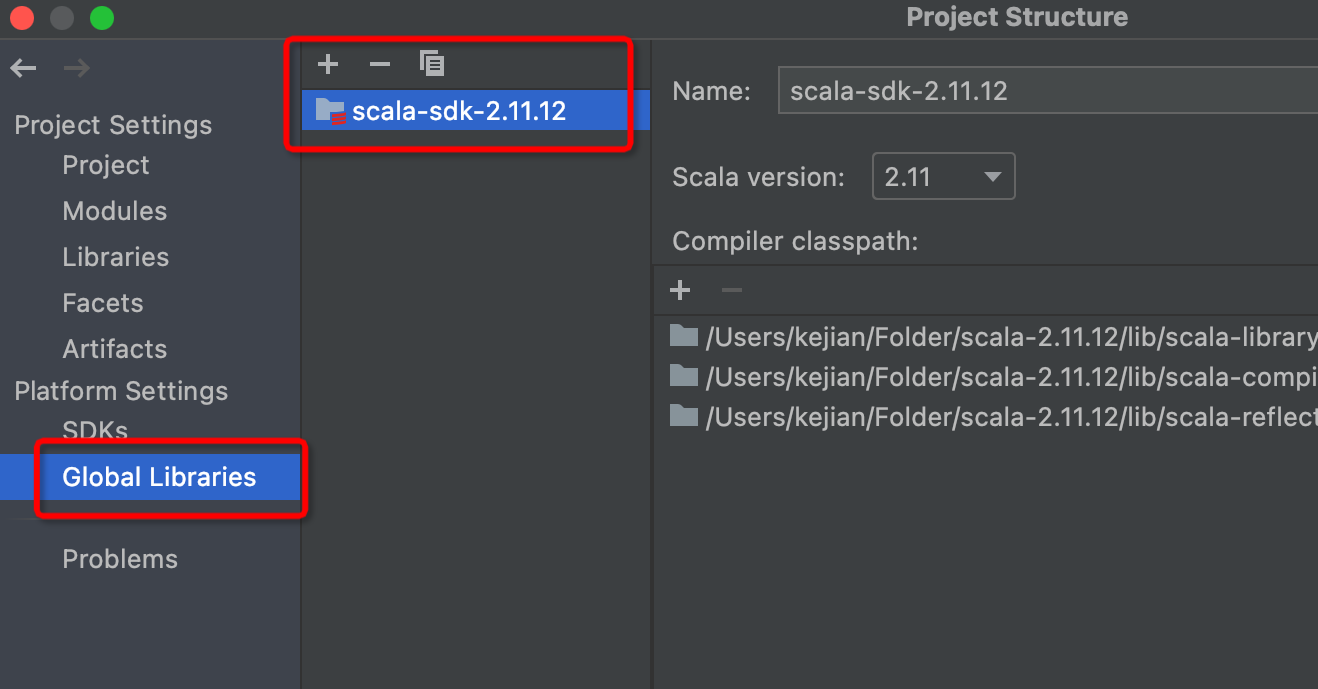
Task: View the Problems section
Action: (120, 559)
